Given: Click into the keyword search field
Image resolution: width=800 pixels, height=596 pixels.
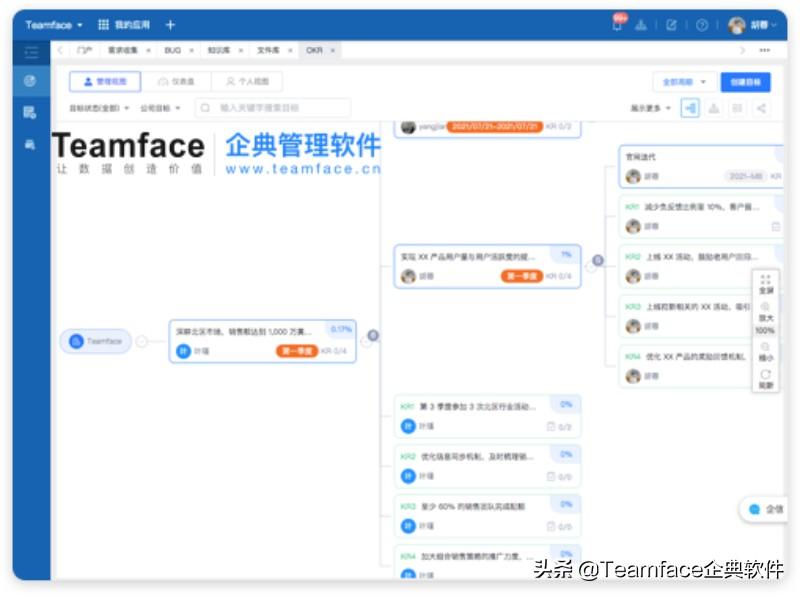Looking at the screenshot, I should point(273,108).
